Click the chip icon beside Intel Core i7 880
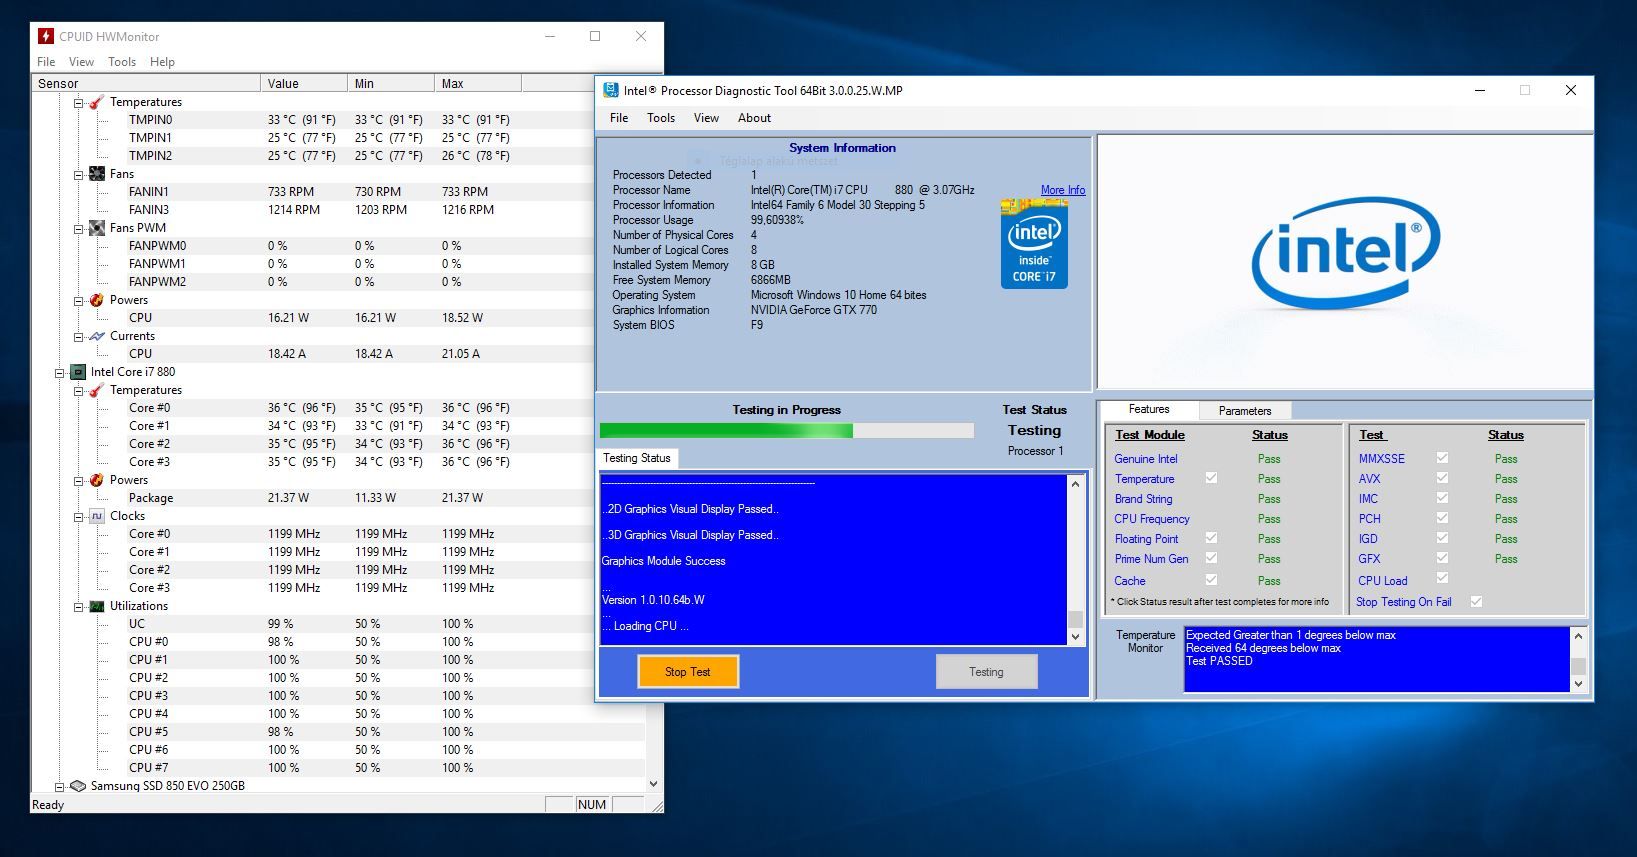Viewport: 1637px width, 857px height. tap(78, 372)
